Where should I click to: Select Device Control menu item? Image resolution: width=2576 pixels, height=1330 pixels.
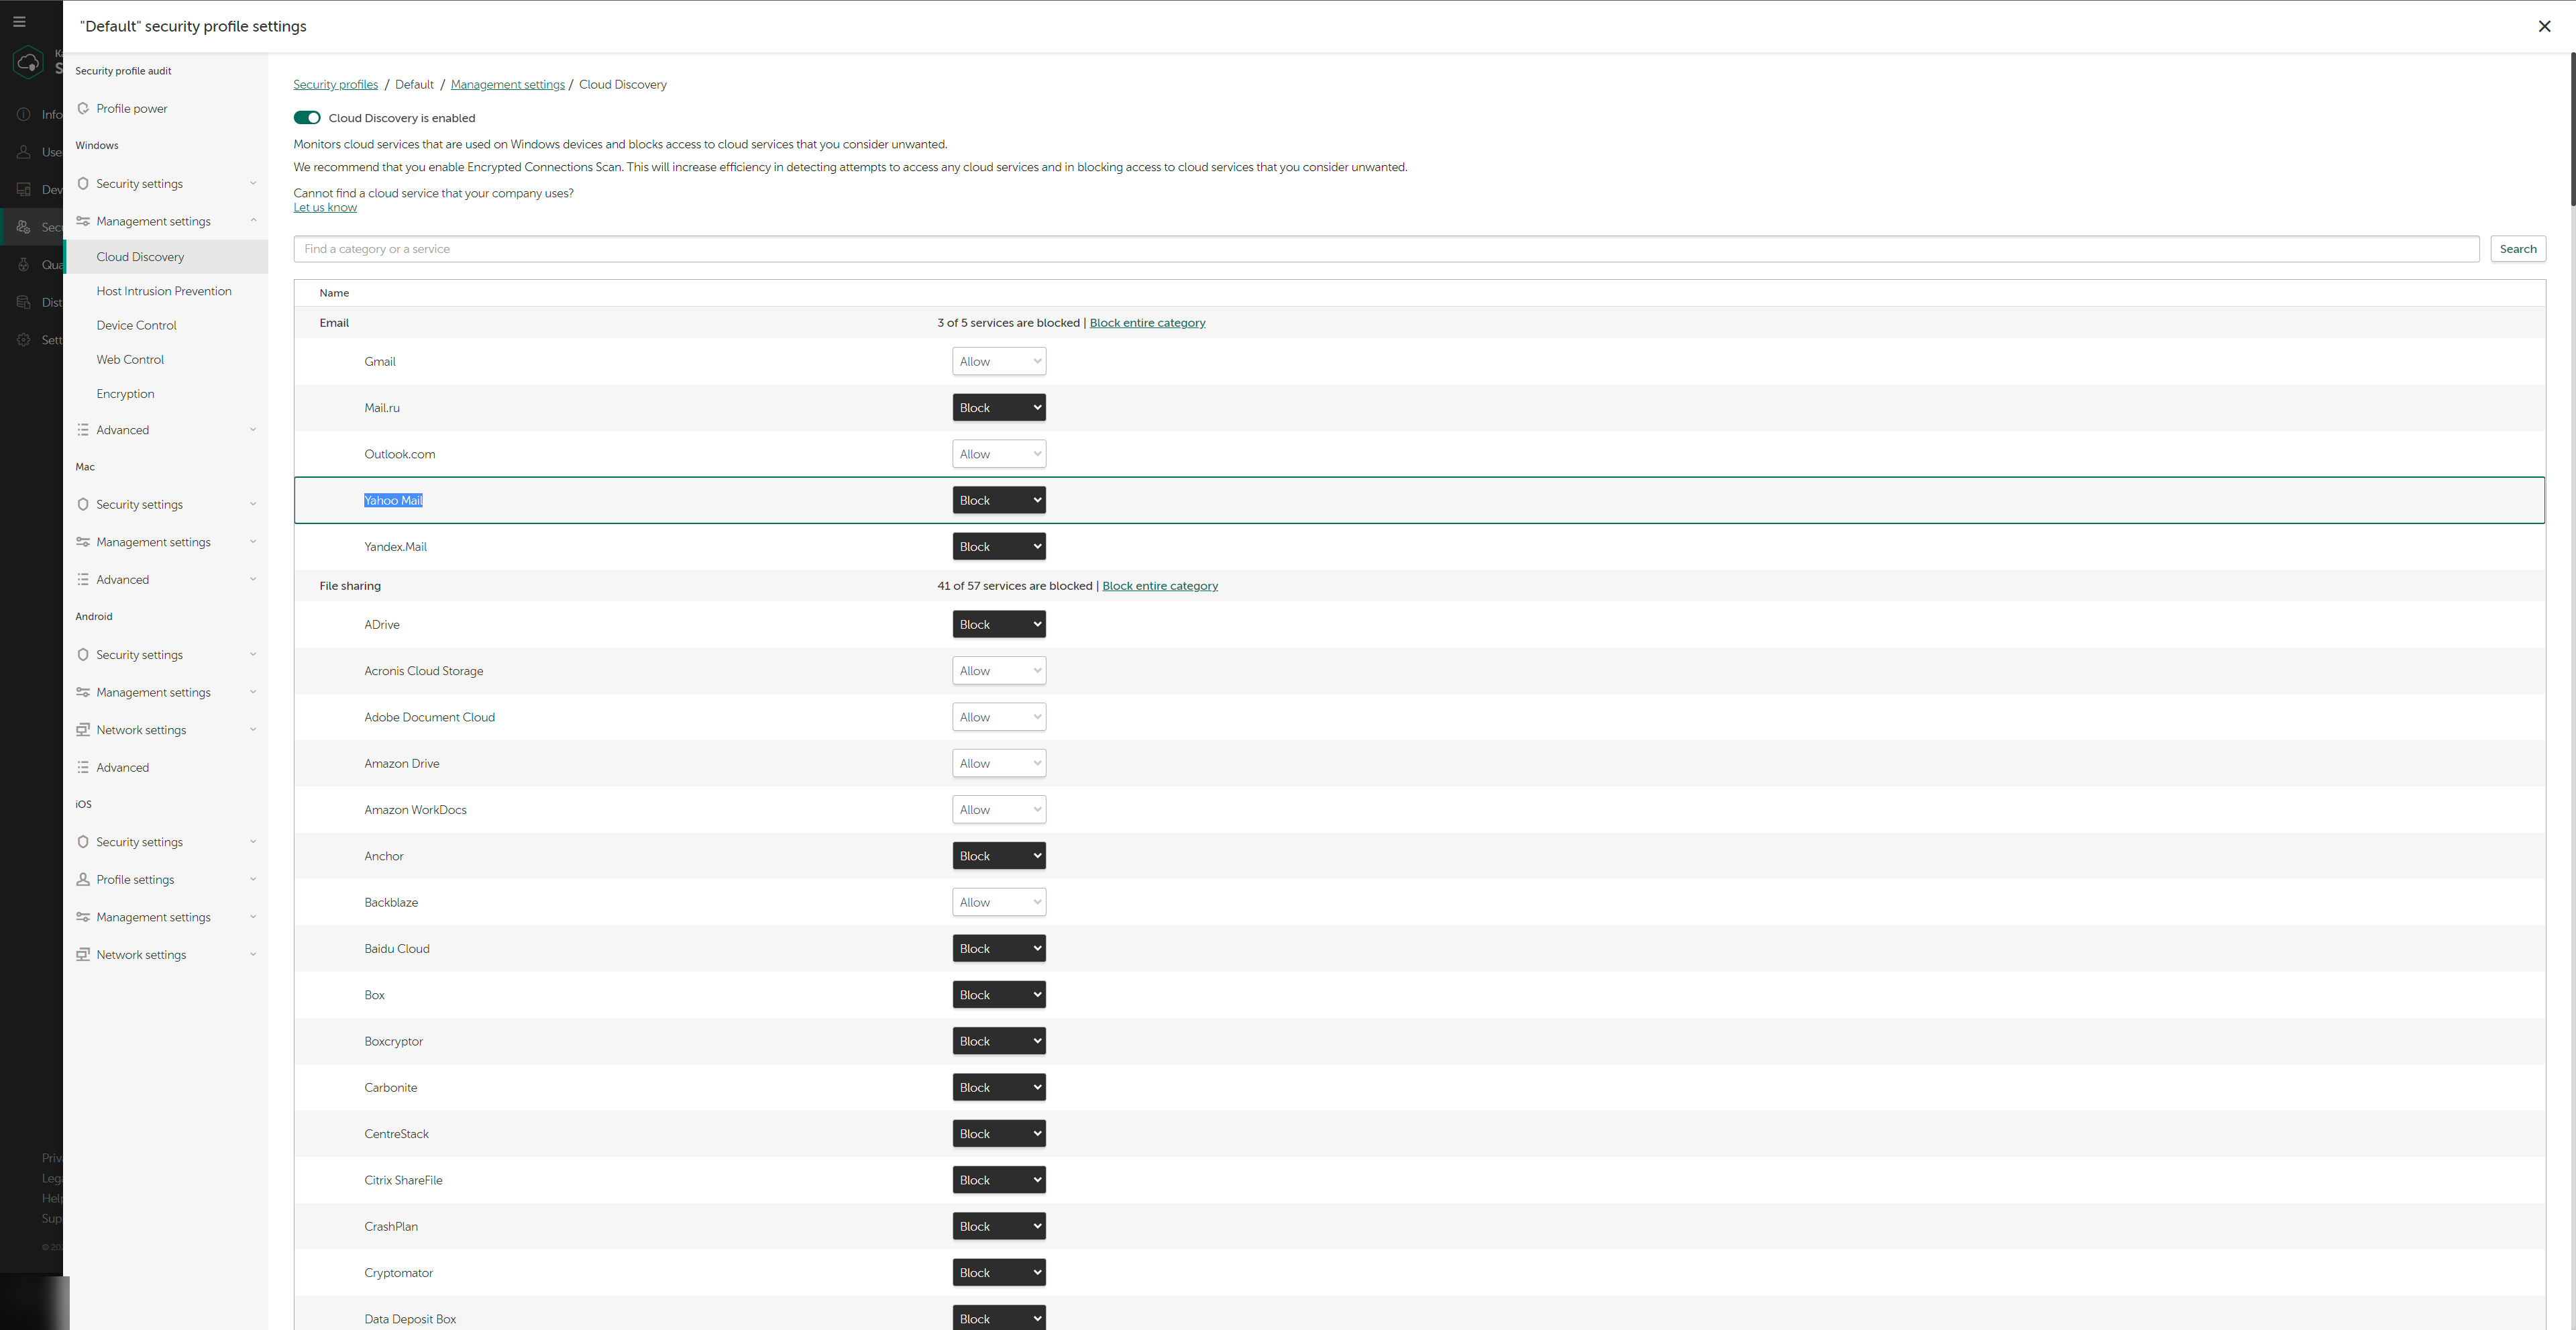pyautogui.click(x=166, y=325)
